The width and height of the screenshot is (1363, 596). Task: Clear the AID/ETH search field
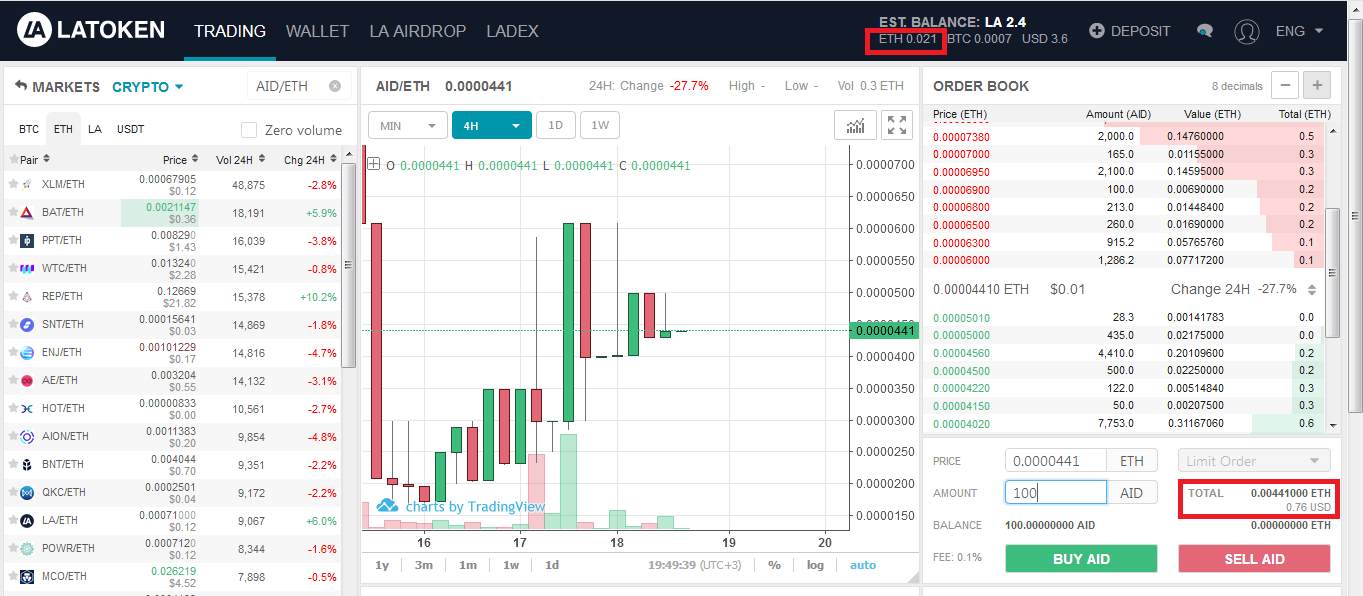click(335, 86)
